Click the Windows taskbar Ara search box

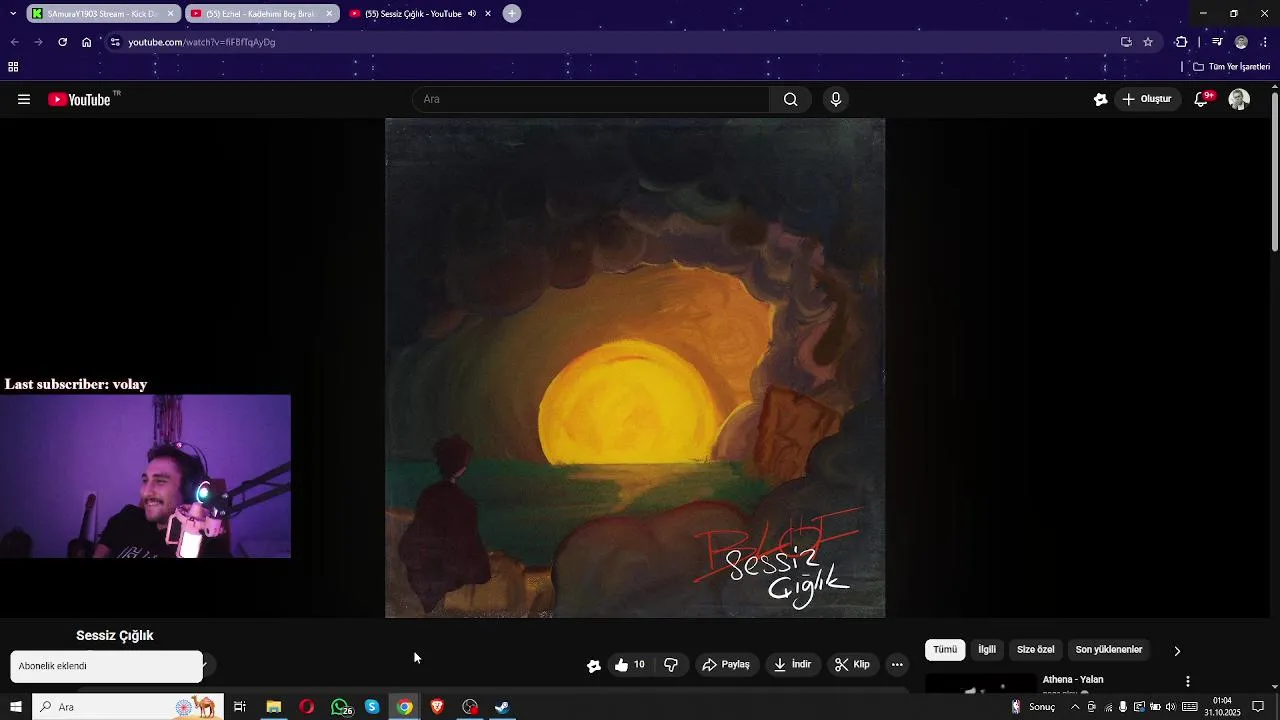click(128, 707)
